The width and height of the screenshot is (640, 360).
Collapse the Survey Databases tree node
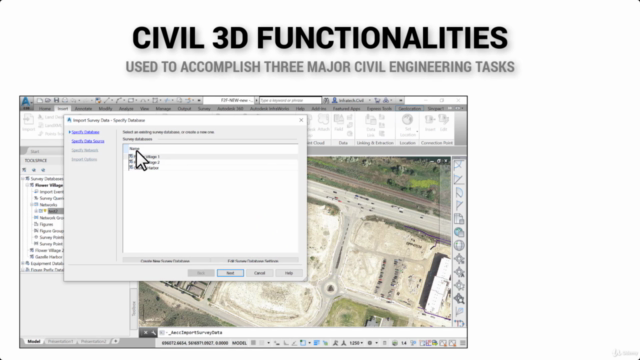click(x=23, y=179)
